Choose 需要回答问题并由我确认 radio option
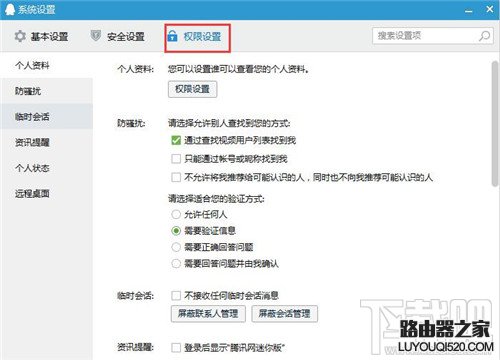 176,264
